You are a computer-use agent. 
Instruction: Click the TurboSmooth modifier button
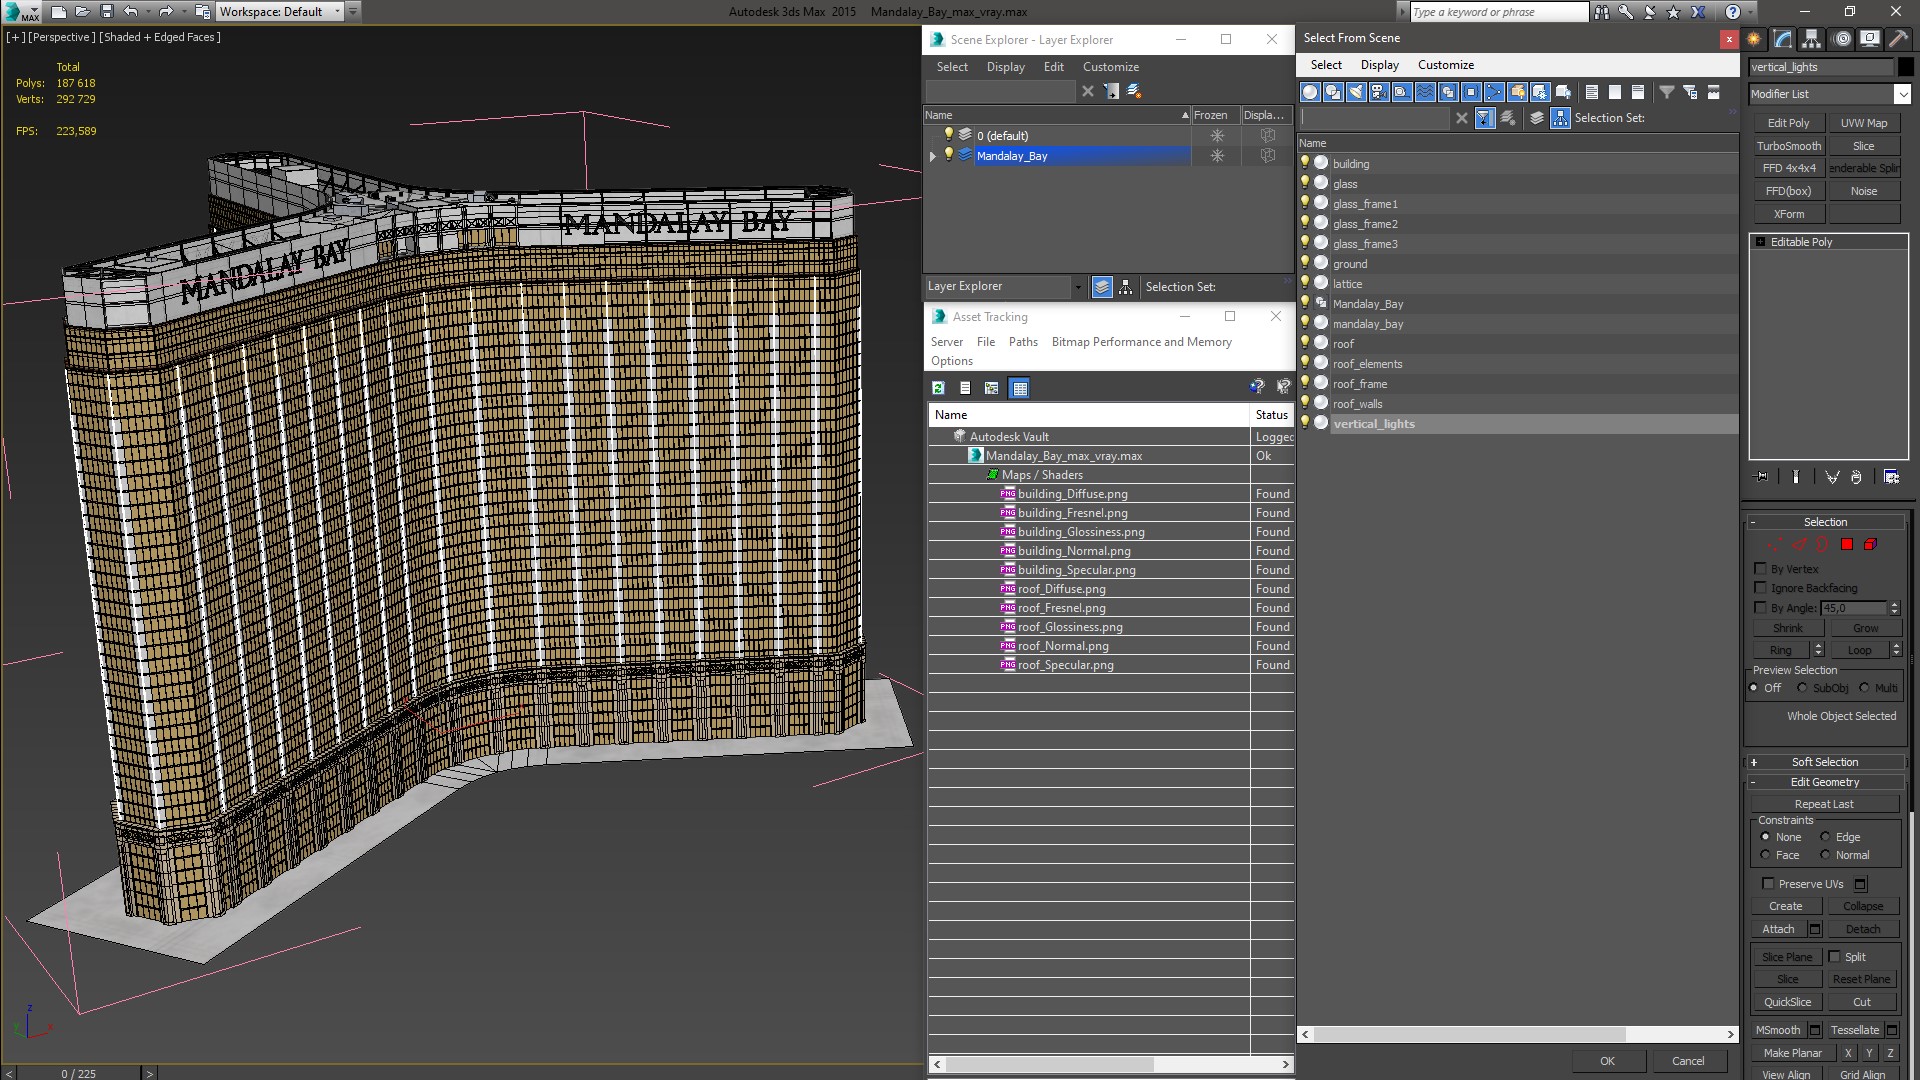[1789, 146]
